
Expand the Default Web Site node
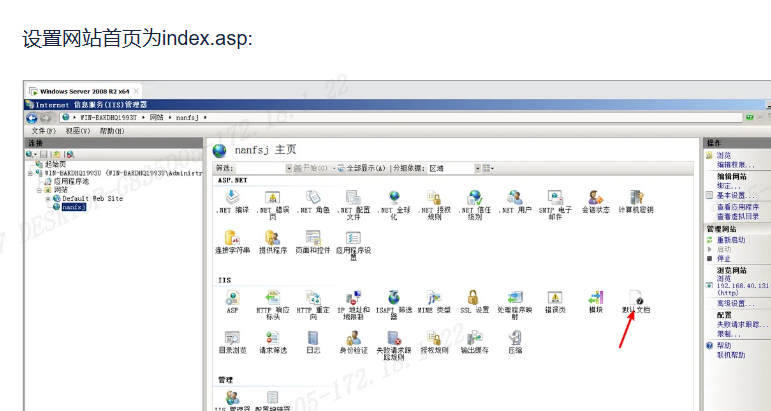click(x=48, y=199)
